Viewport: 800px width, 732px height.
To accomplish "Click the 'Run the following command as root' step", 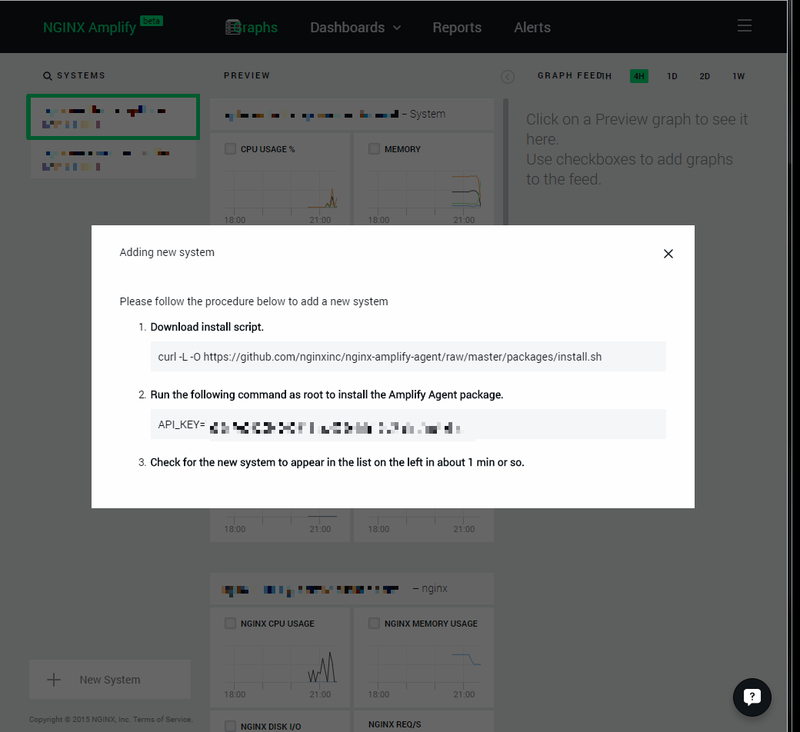I will 327,395.
